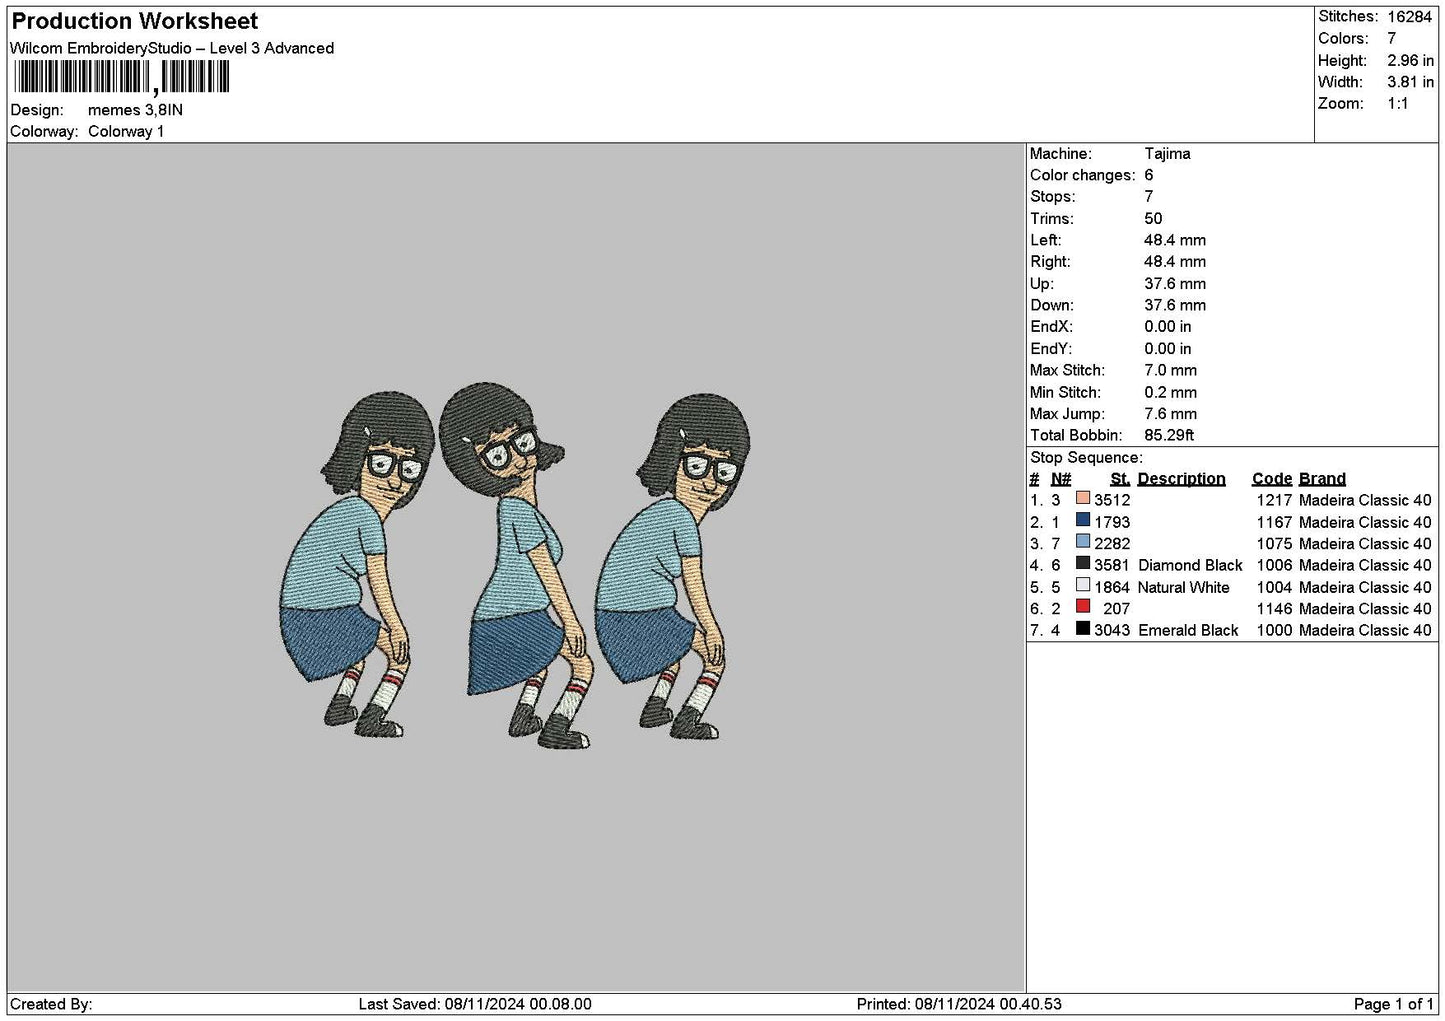Click the thread 1793 dark blue swatch
The image size is (1445, 1021).
(x=1082, y=521)
